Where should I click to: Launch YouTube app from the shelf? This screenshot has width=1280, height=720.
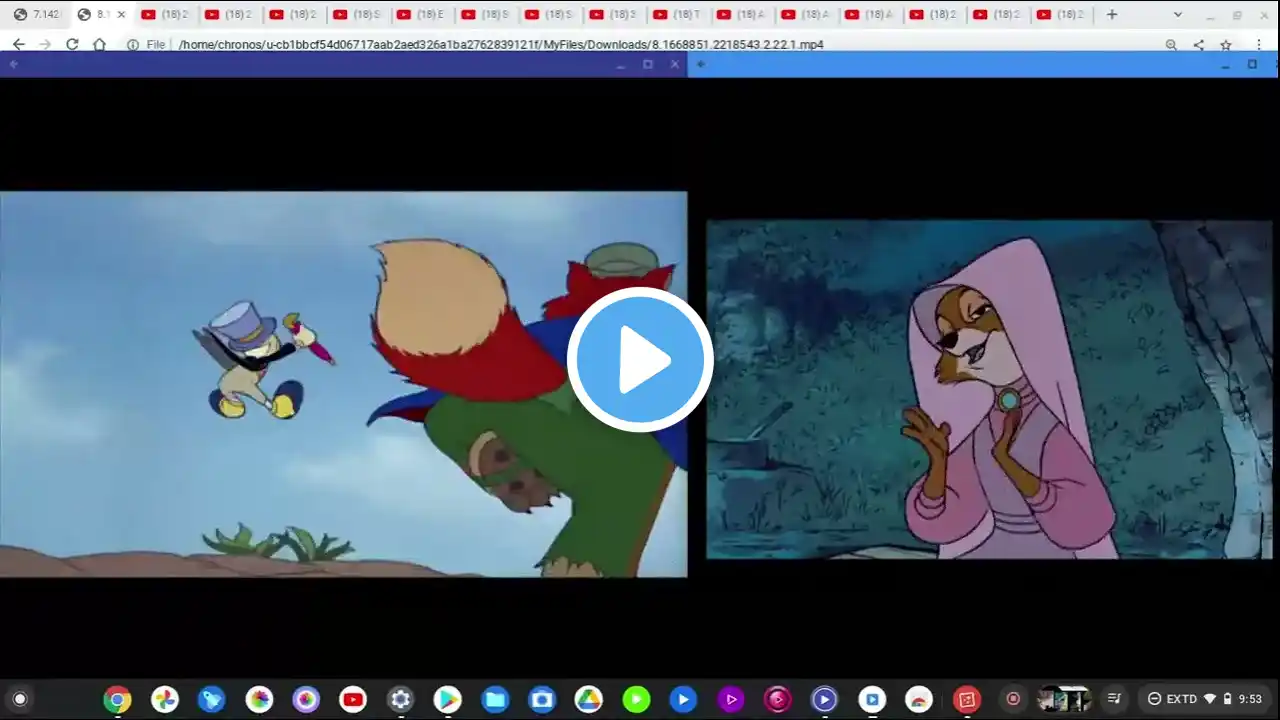point(353,699)
